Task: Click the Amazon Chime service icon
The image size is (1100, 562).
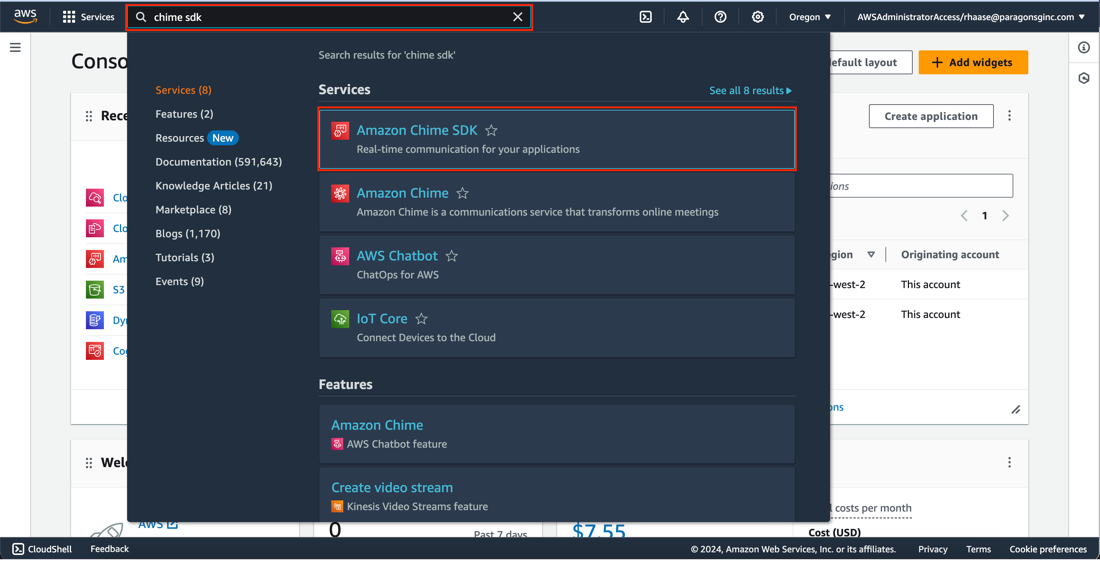Action: pos(340,194)
